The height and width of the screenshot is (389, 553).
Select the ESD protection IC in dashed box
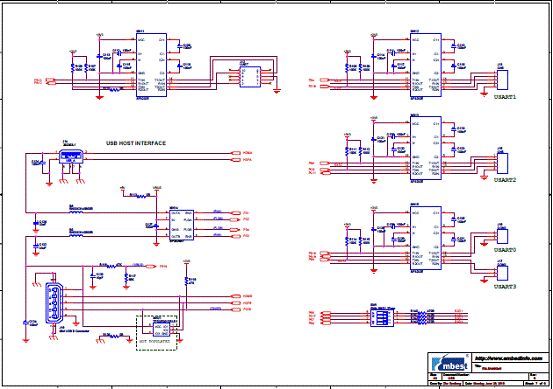click(x=161, y=330)
